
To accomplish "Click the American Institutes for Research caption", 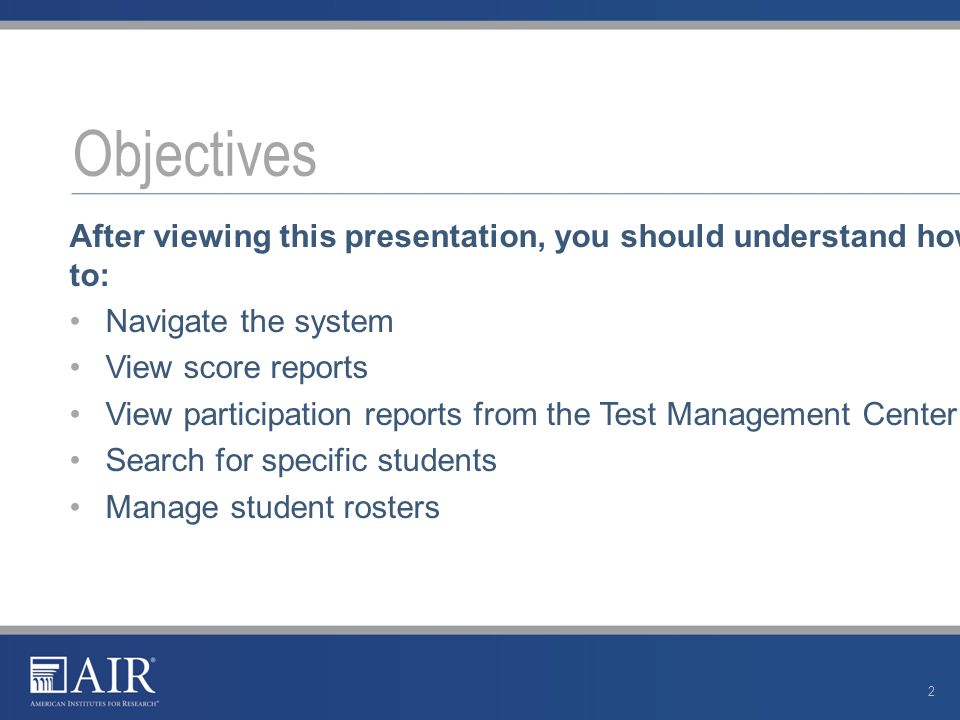I will [x=94, y=703].
